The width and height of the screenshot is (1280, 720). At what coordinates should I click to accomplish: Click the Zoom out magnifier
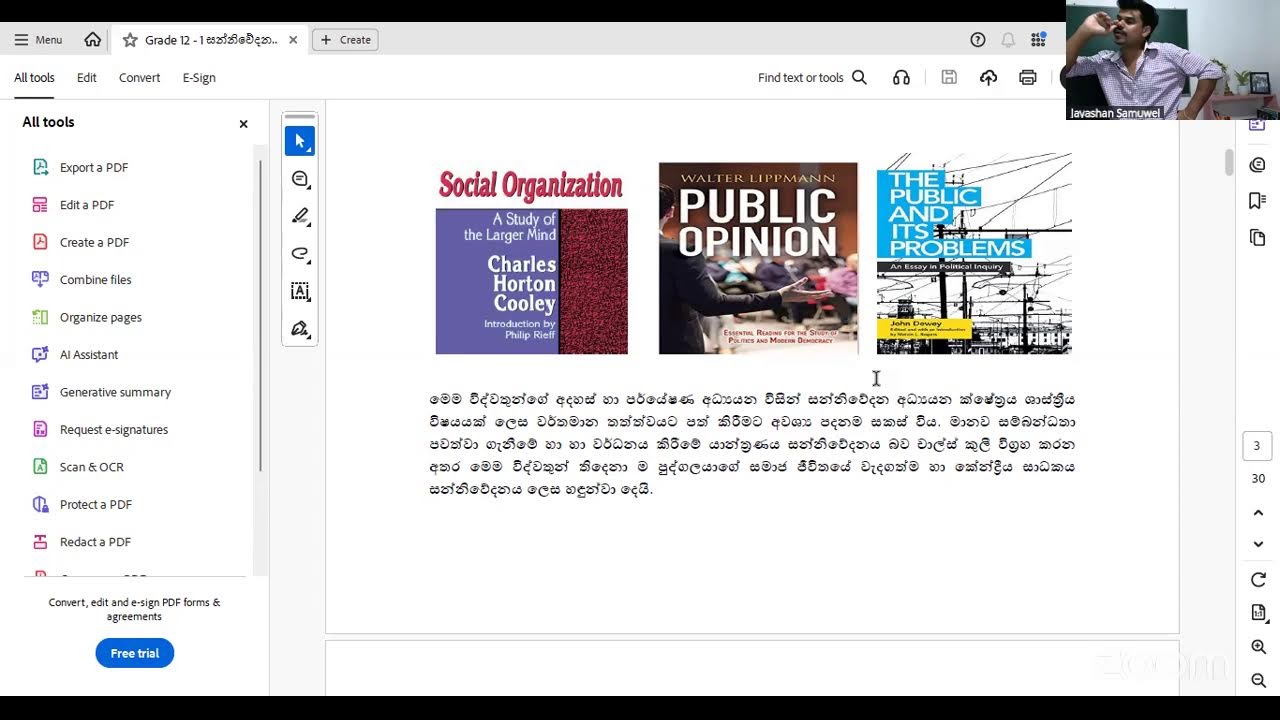click(x=1258, y=680)
